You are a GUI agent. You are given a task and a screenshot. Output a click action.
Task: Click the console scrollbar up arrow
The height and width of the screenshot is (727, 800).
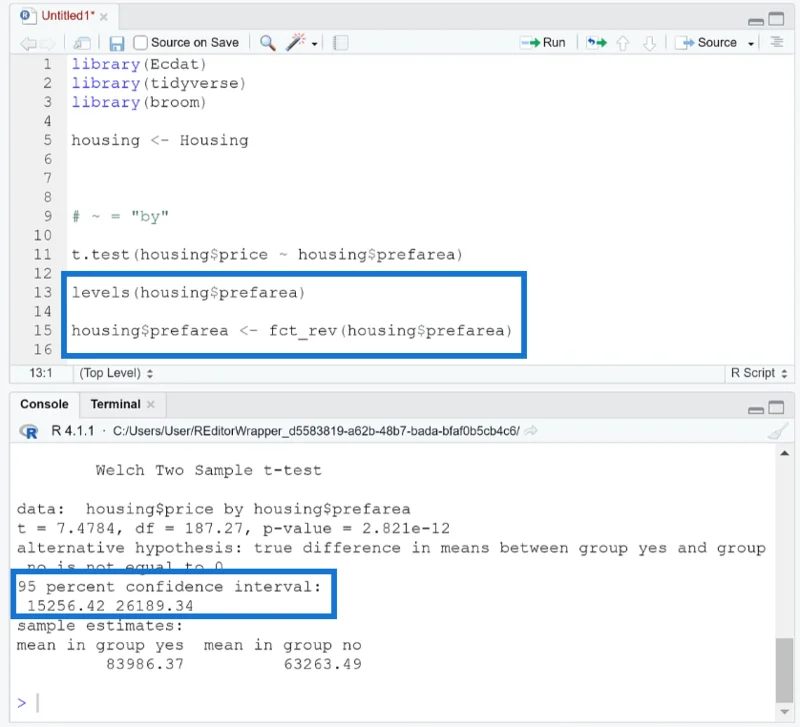[784, 453]
